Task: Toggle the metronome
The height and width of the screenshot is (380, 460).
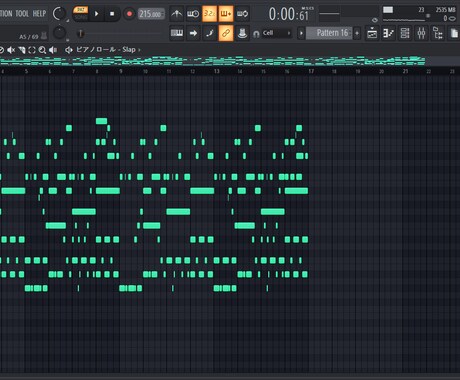Action: click(177, 14)
